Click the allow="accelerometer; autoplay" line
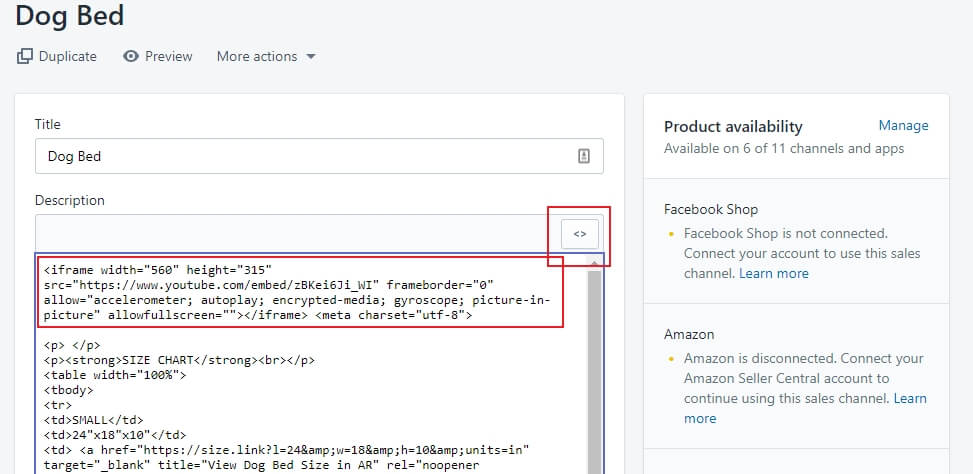The image size is (973, 474). click(297, 300)
